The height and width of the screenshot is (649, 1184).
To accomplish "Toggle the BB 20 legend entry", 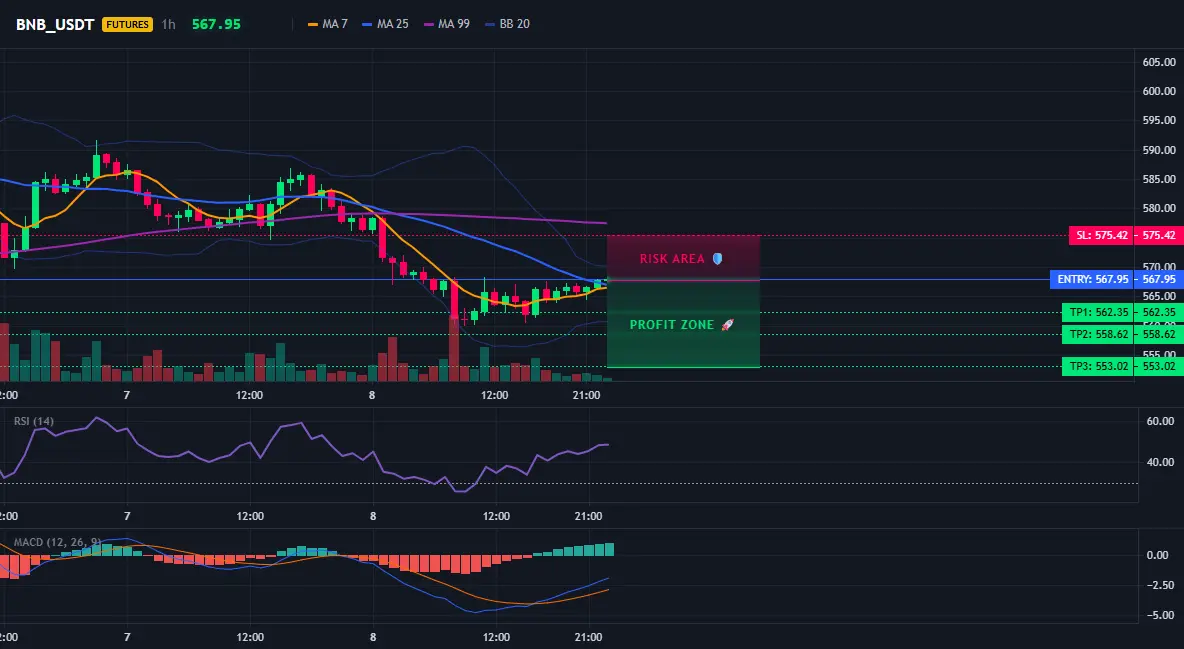I will (x=507, y=24).
